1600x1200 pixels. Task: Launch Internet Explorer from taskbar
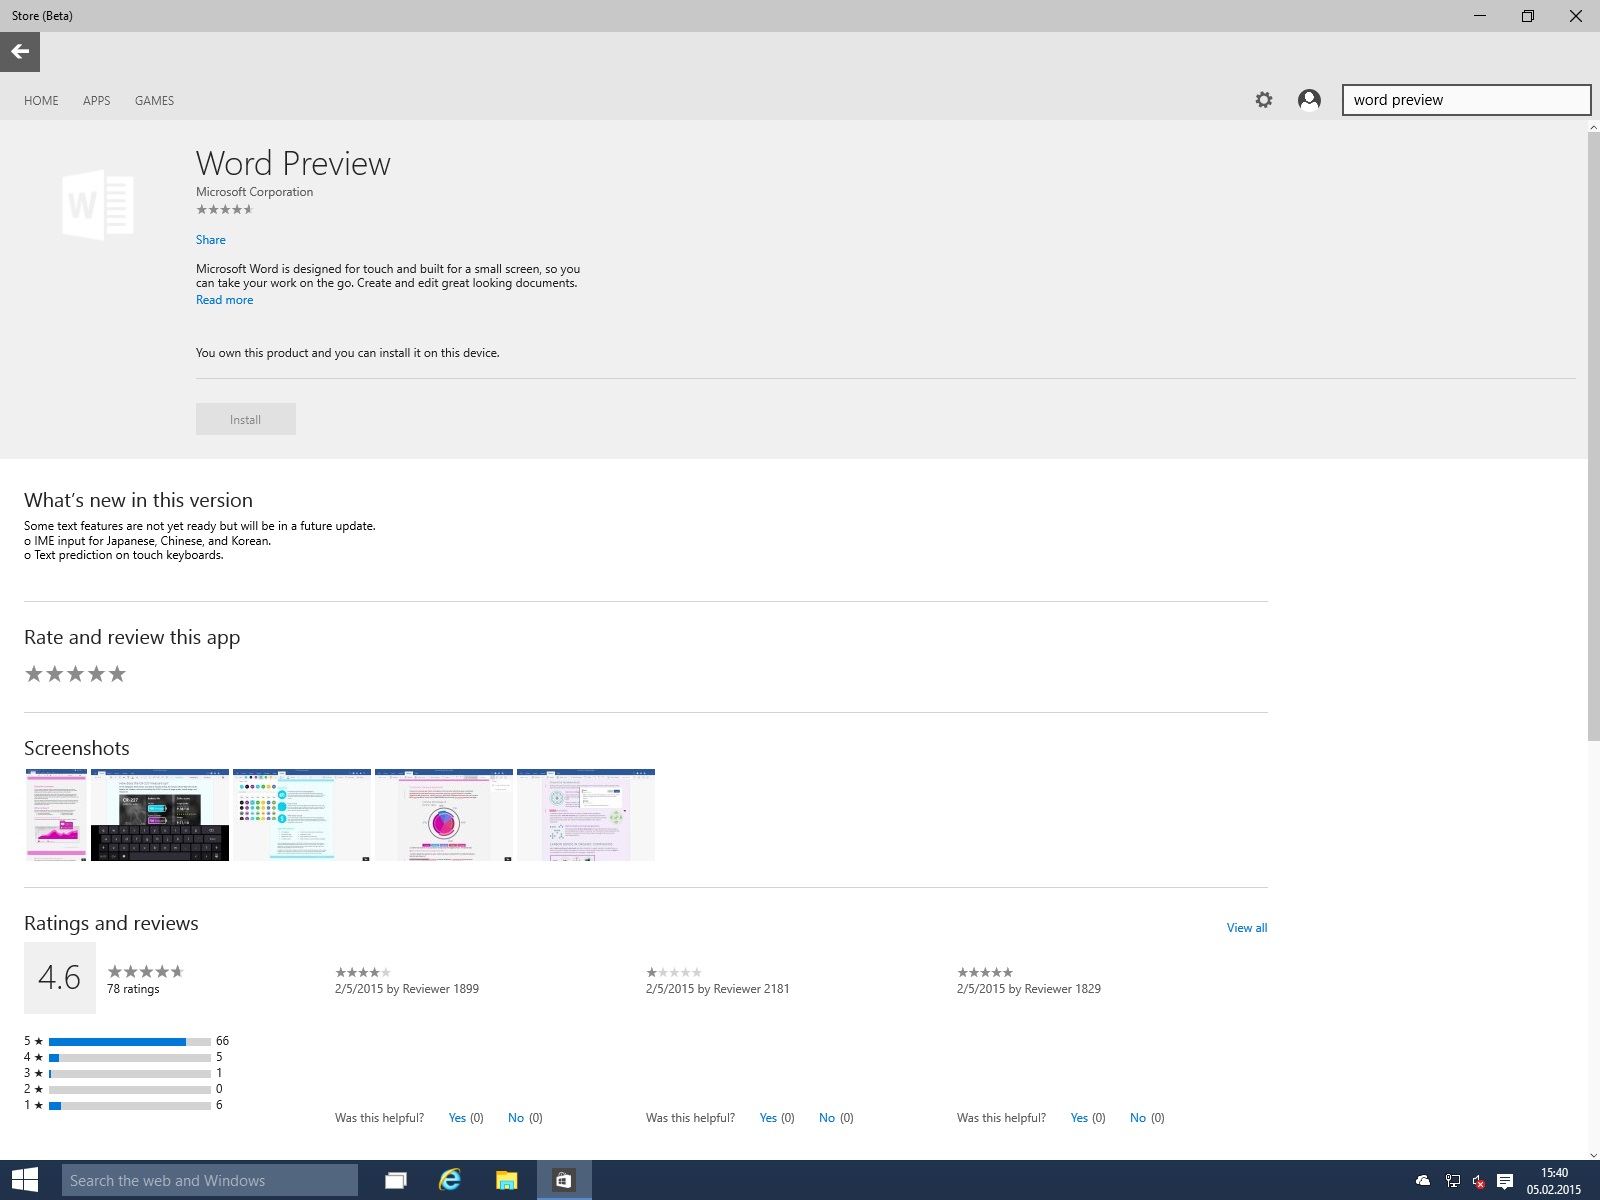tap(450, 1181)
